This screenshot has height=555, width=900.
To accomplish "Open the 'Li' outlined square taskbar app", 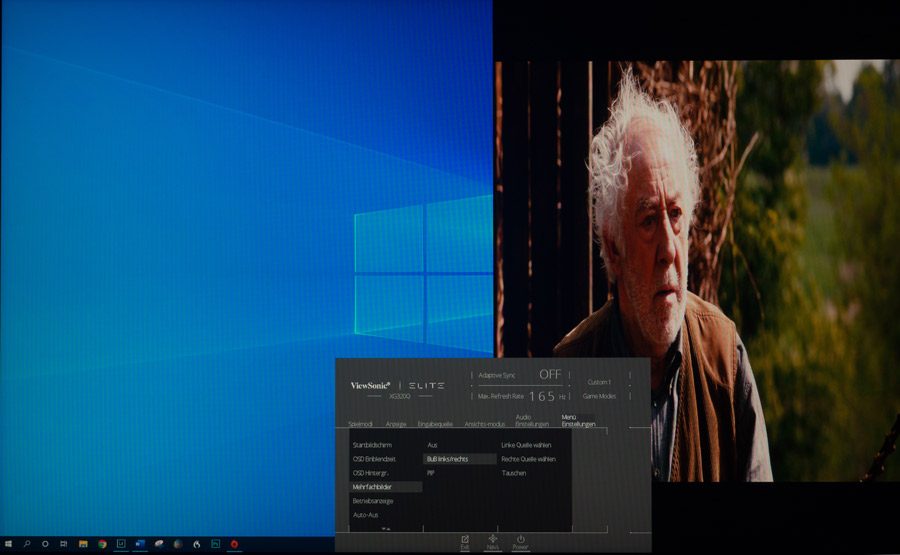I will [121, 544].
